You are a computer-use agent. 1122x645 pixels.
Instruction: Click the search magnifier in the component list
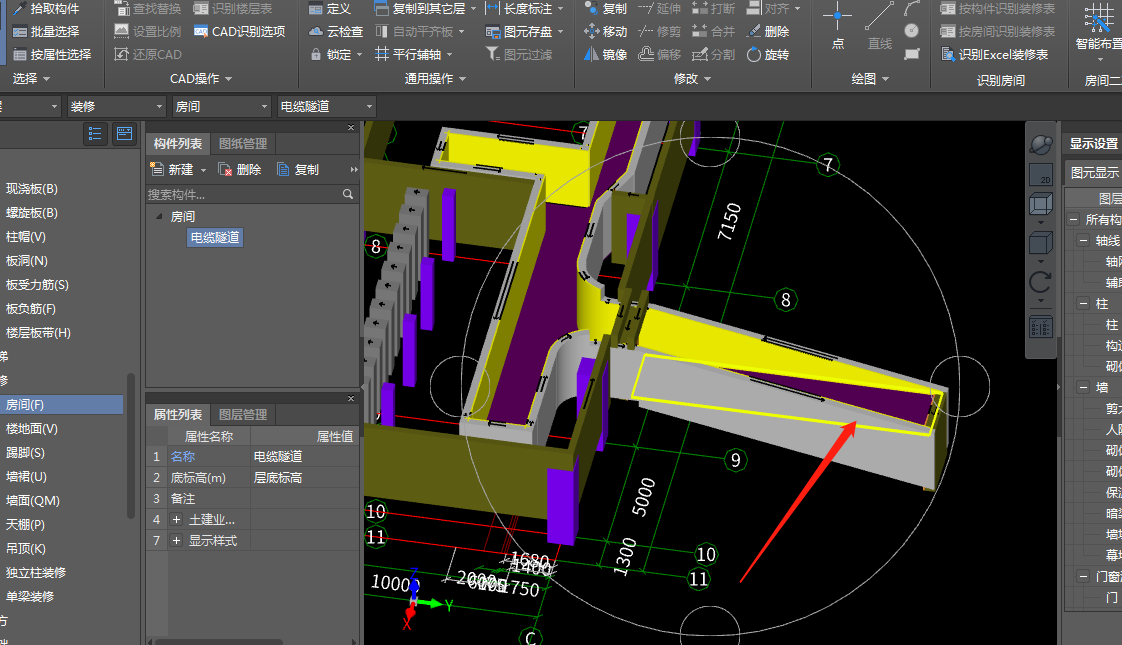point(348,194)
